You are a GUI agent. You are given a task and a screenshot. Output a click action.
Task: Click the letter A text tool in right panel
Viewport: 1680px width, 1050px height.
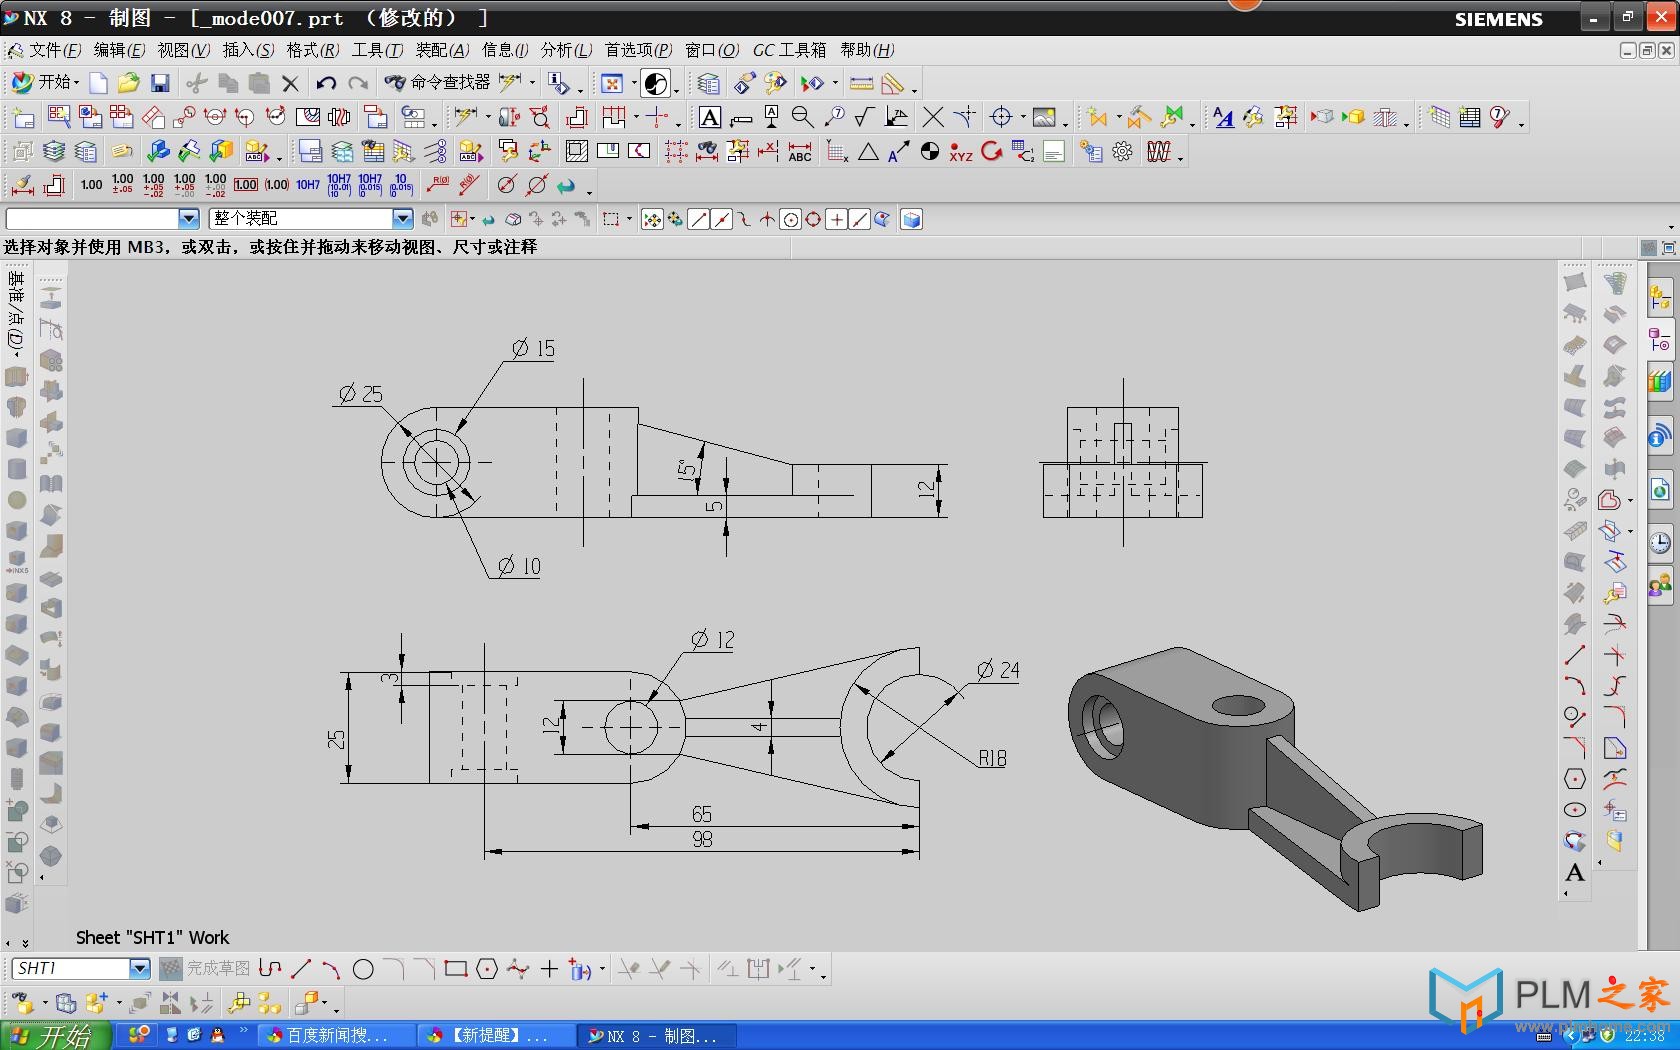pyautogui.click(x=1575, y=872)
